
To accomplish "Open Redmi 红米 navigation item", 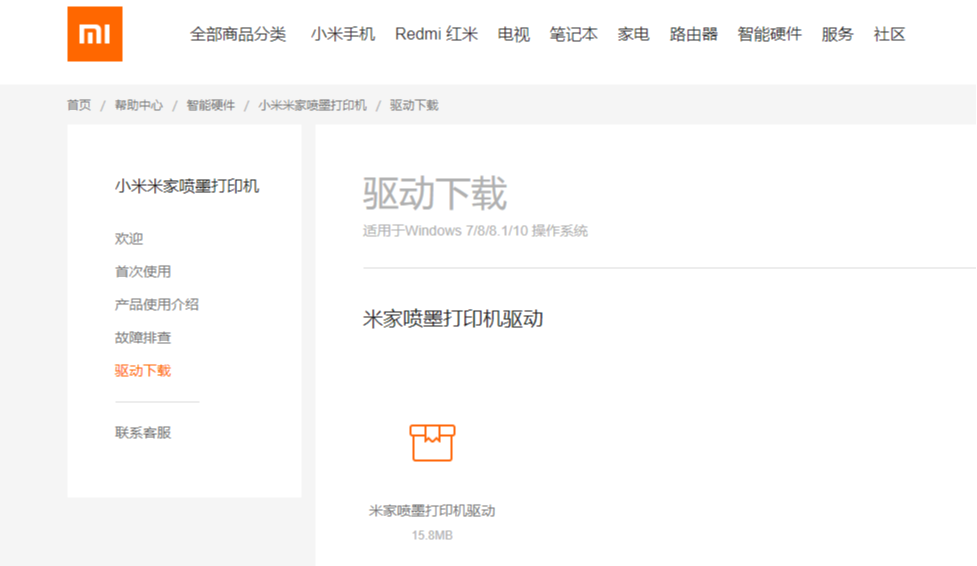I will click(436, 34).
